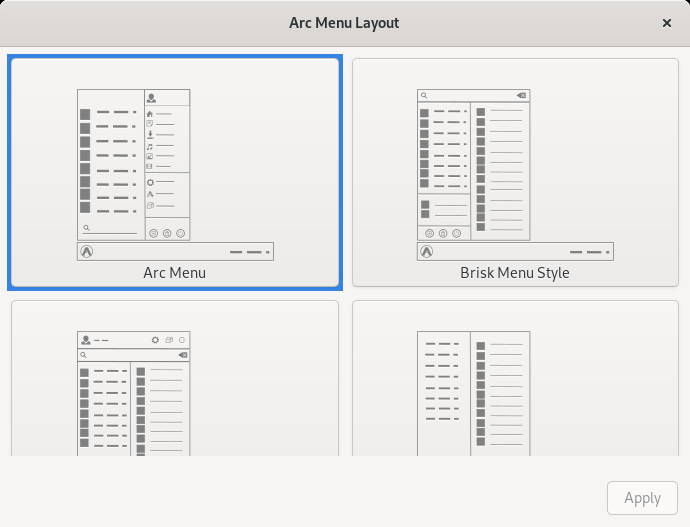Image resolution: width=690 pixels, height=527 pixels.
Task: Click the Apply button
Action: coord(642,498)
